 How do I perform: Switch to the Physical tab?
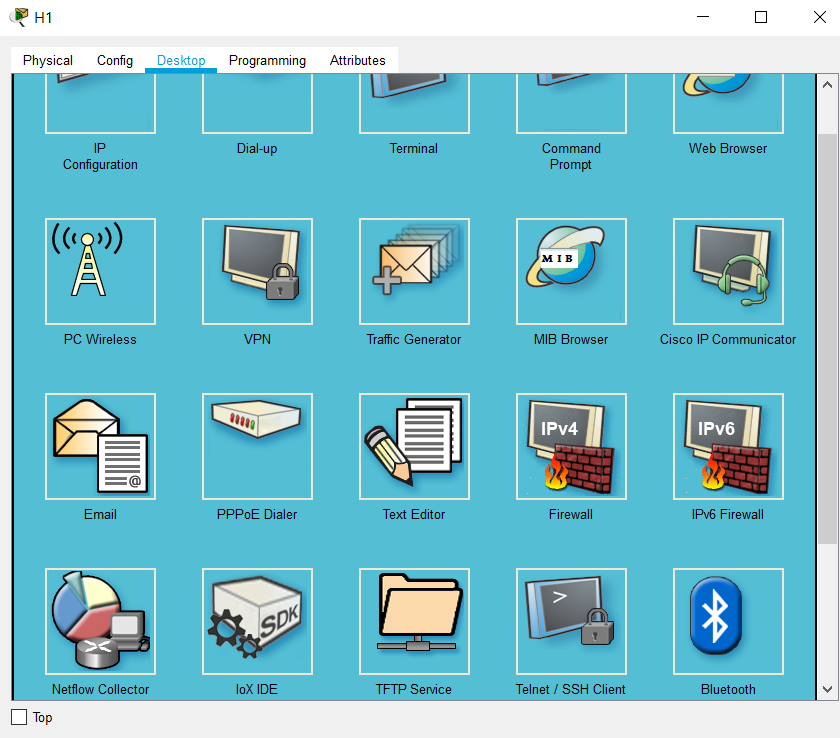tap(48, 60)
